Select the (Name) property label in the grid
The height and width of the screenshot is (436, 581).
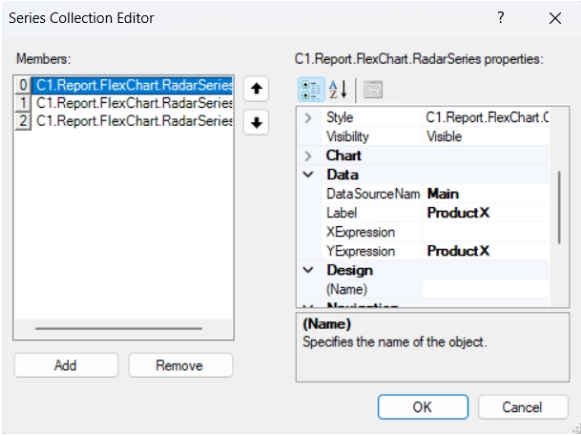(x=347, y=289)
